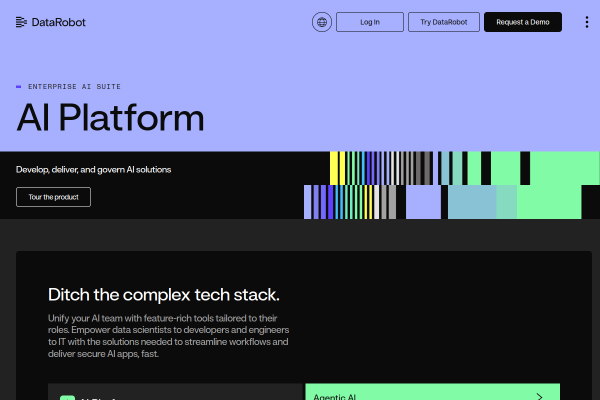
Task: Click the Log In button
Action: click(369, 22)
